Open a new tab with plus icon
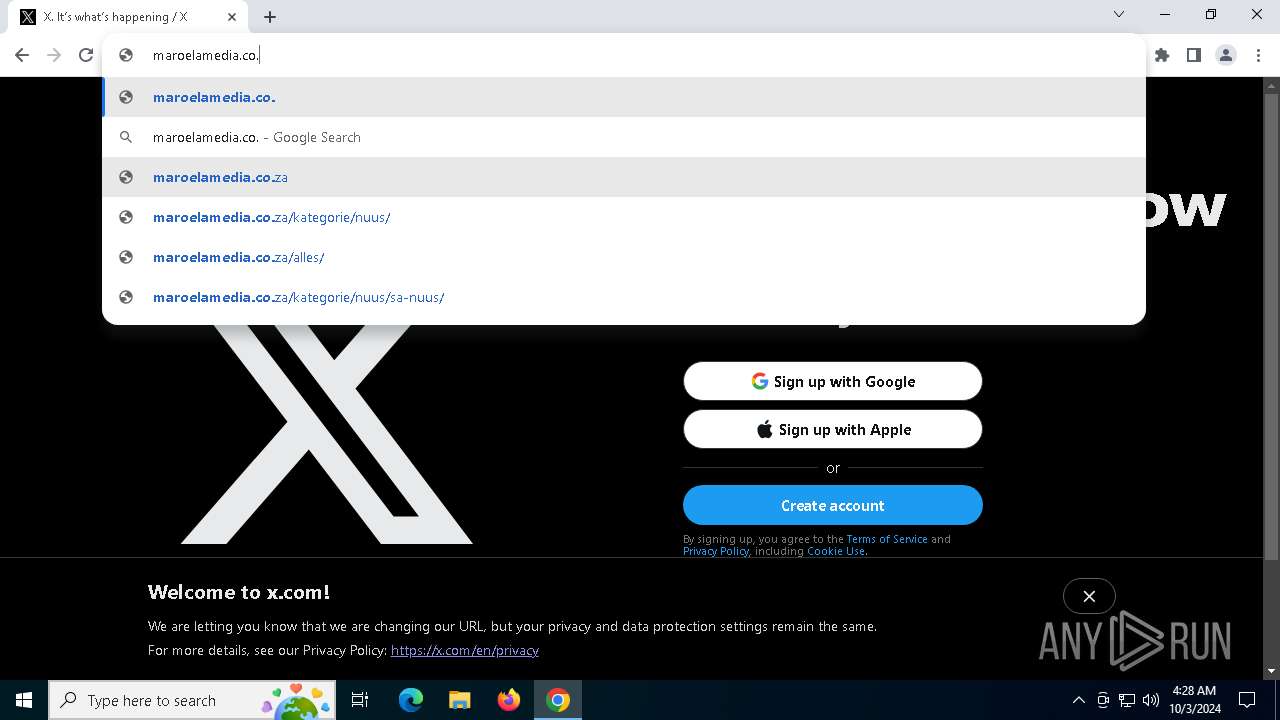 click(x=270, y=17)
